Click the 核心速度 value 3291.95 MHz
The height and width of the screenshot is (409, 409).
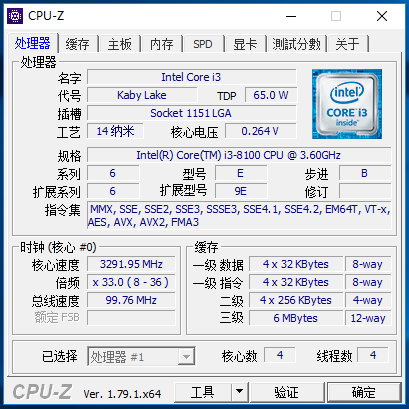pyautogui.click(x=131, y=264)
